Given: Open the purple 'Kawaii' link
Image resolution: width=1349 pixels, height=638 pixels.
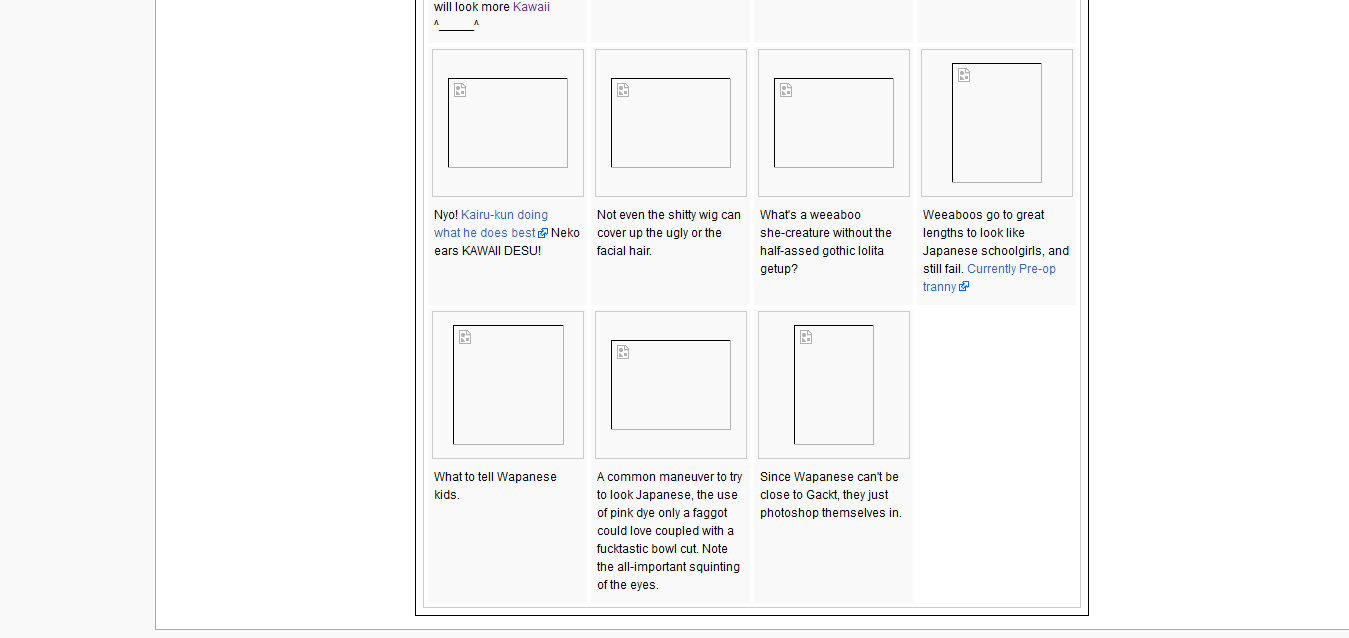Looking at the screenshot, I should coord(531,7).
